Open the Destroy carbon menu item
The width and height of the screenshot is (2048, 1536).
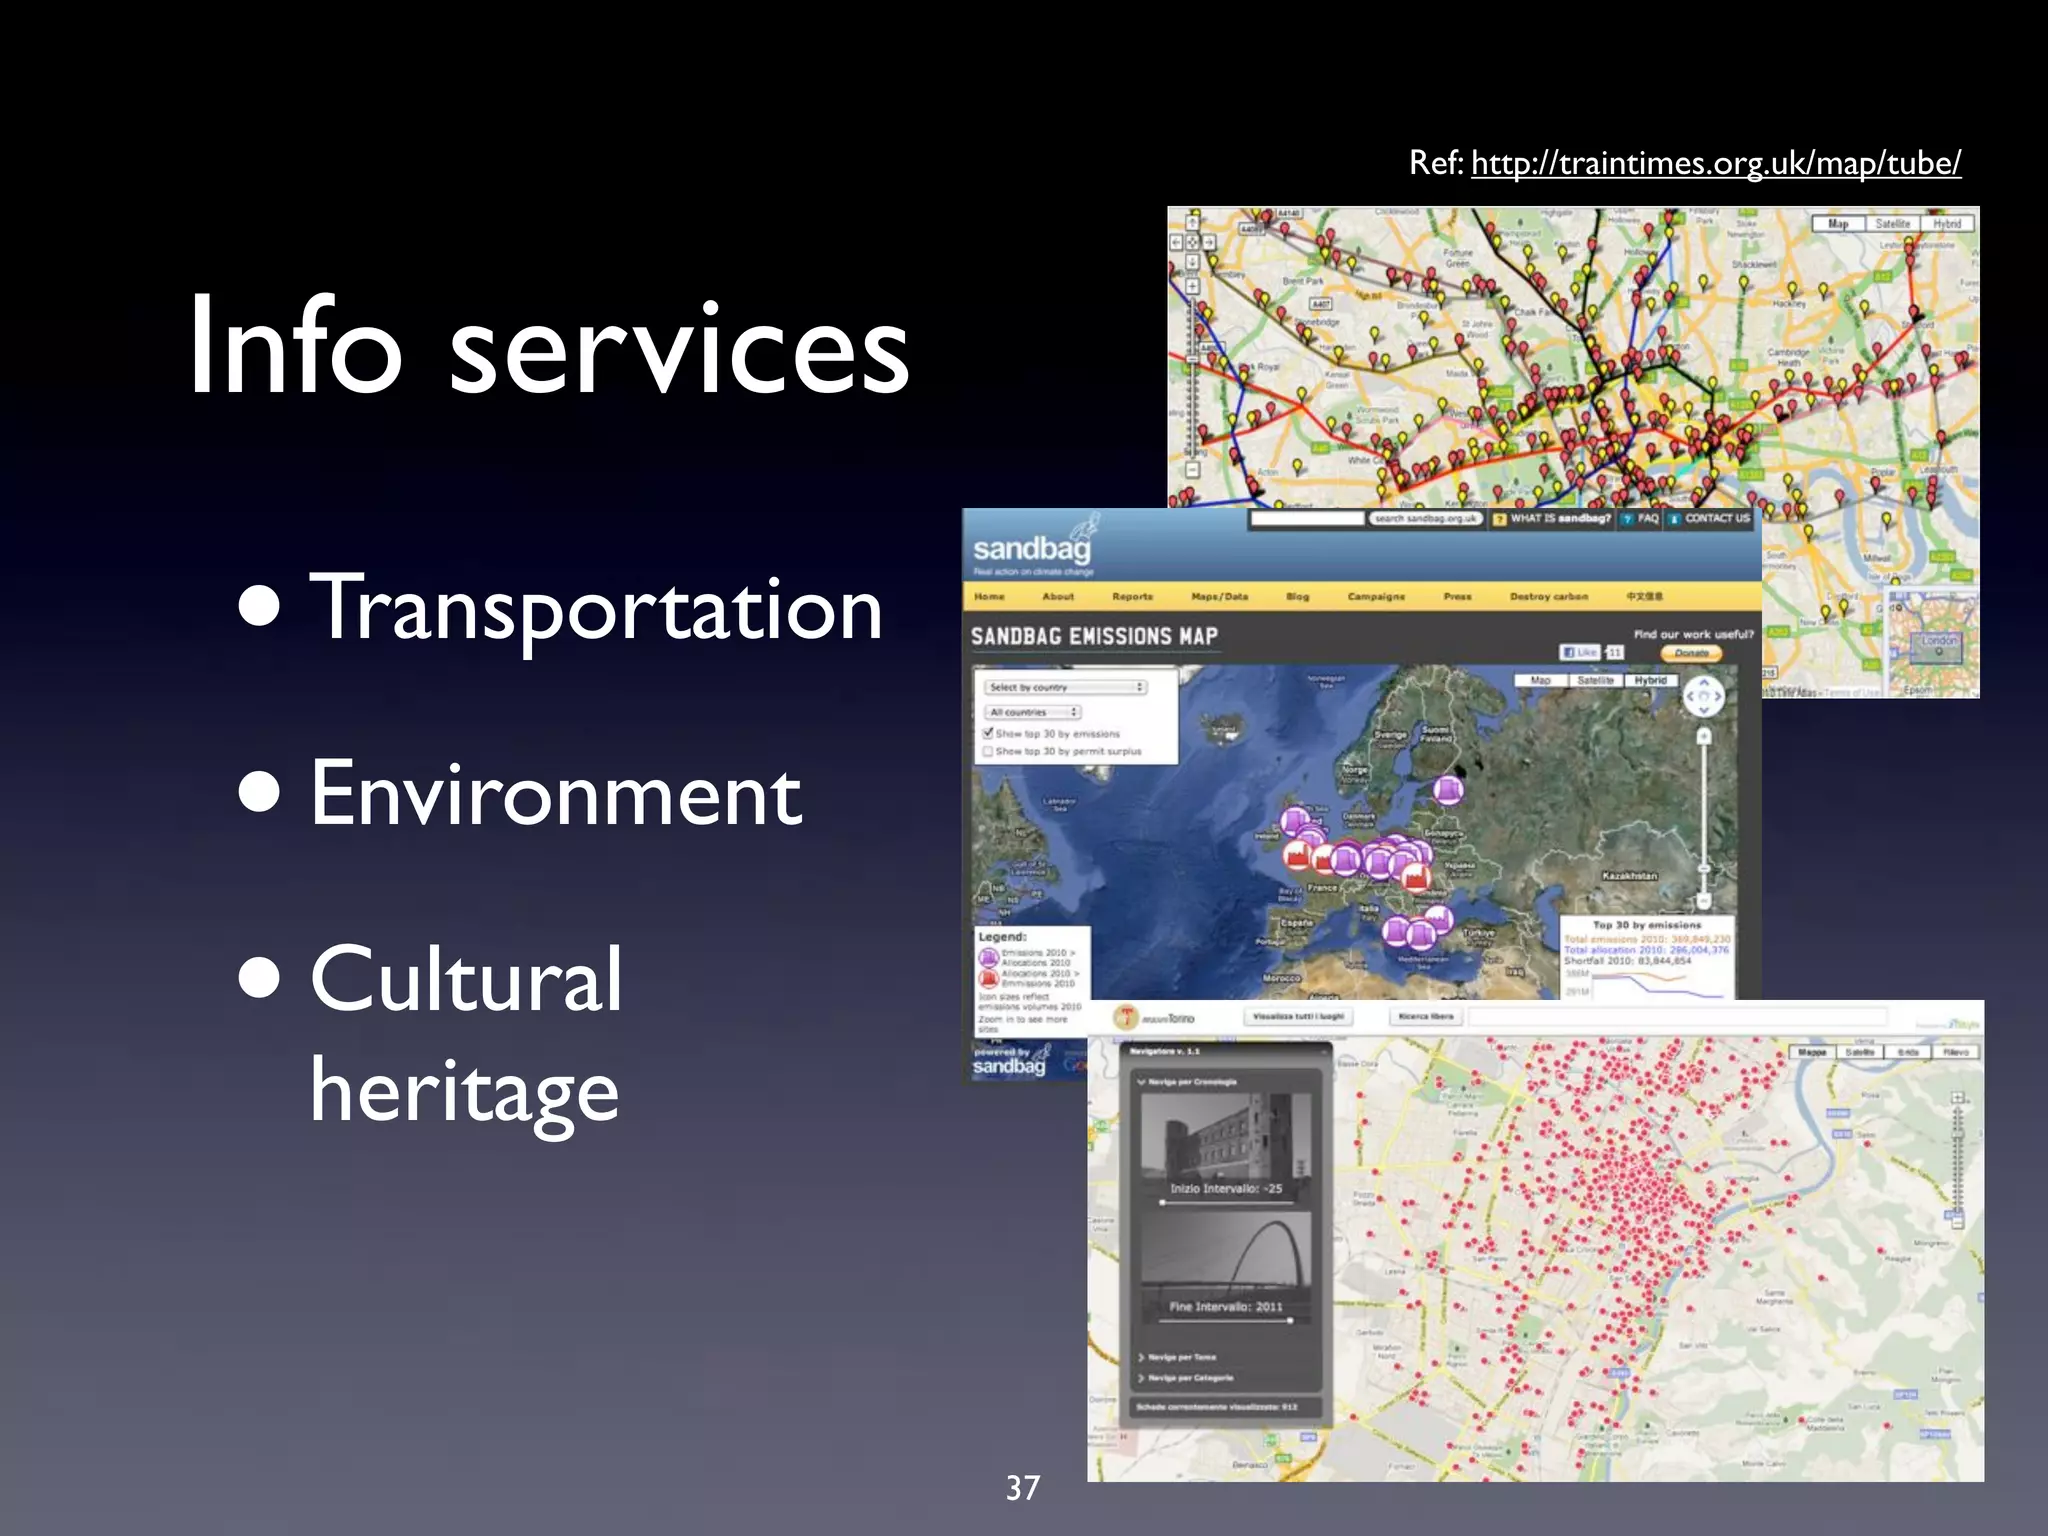click(x=1549, y=596)
